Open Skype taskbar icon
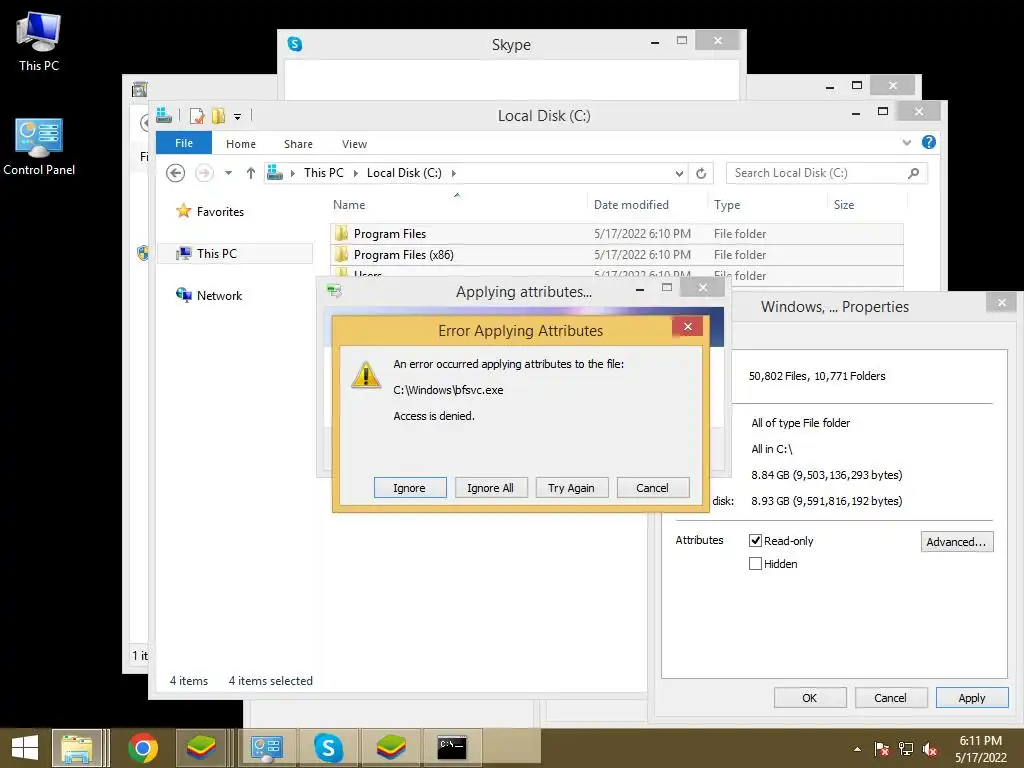 [328, 748]
